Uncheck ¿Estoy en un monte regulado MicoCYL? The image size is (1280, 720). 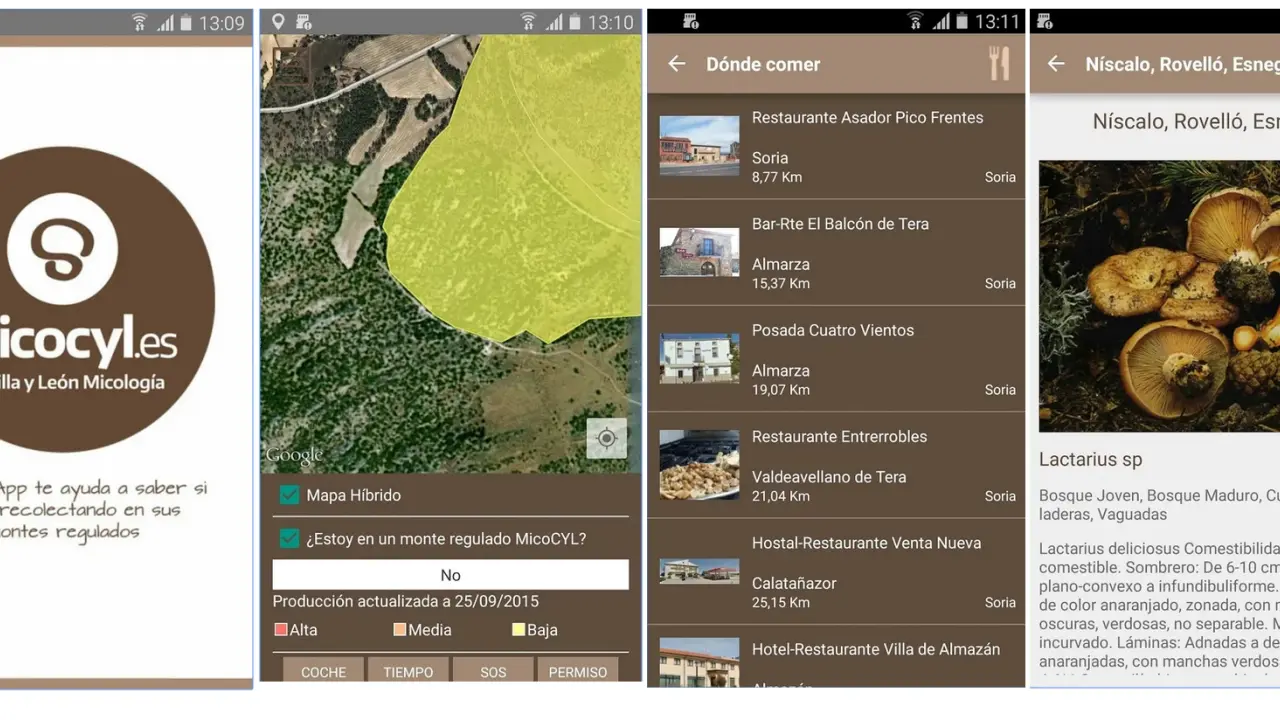[290, 539]
